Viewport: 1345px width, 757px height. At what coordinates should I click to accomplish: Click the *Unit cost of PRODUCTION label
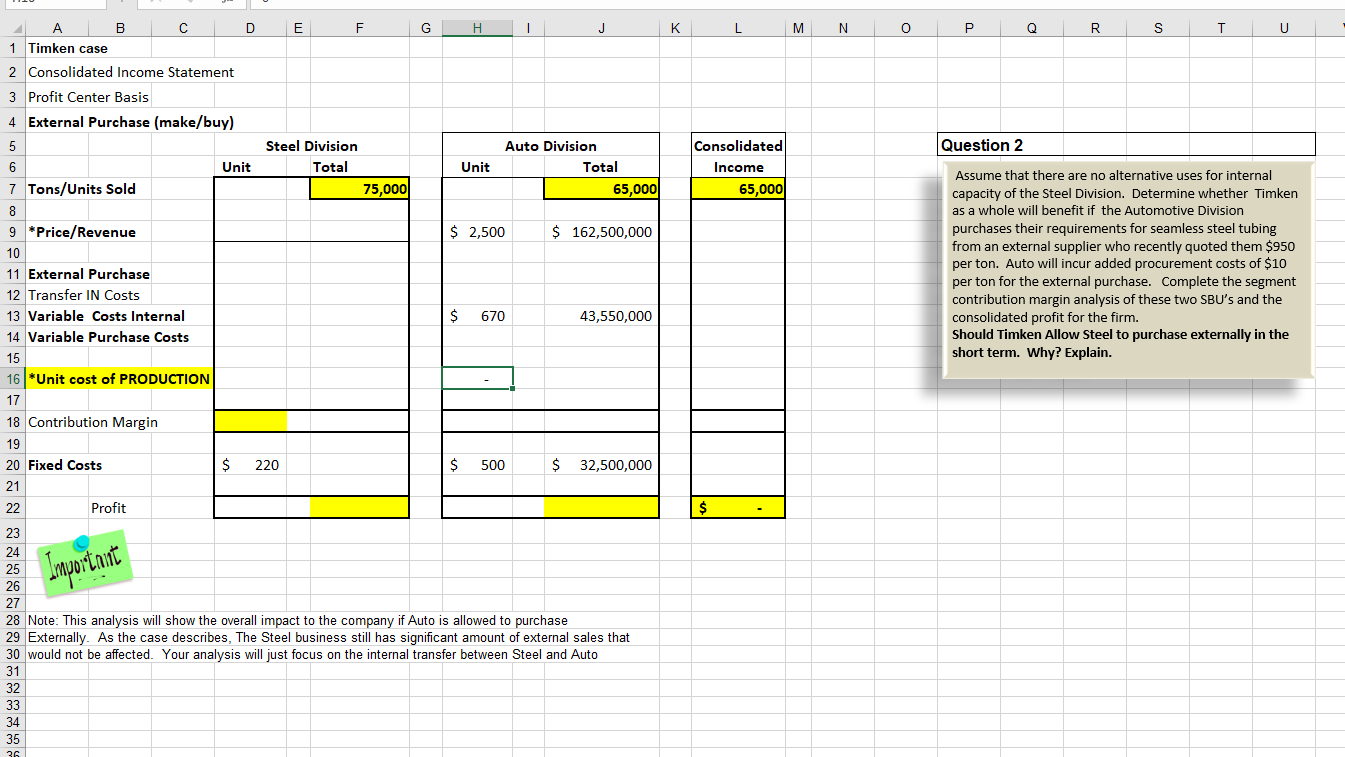[x=119, y=379]
